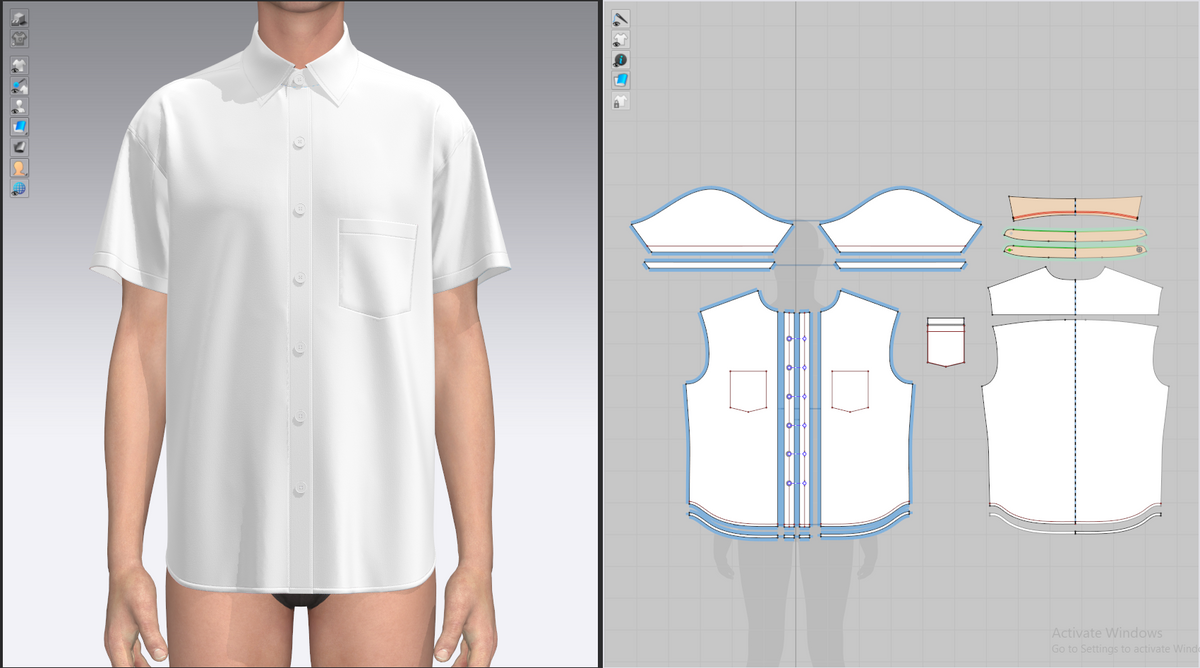
Task: Toggle Show 3D seamline and pins icon
Action: click(x=20, y=86)
